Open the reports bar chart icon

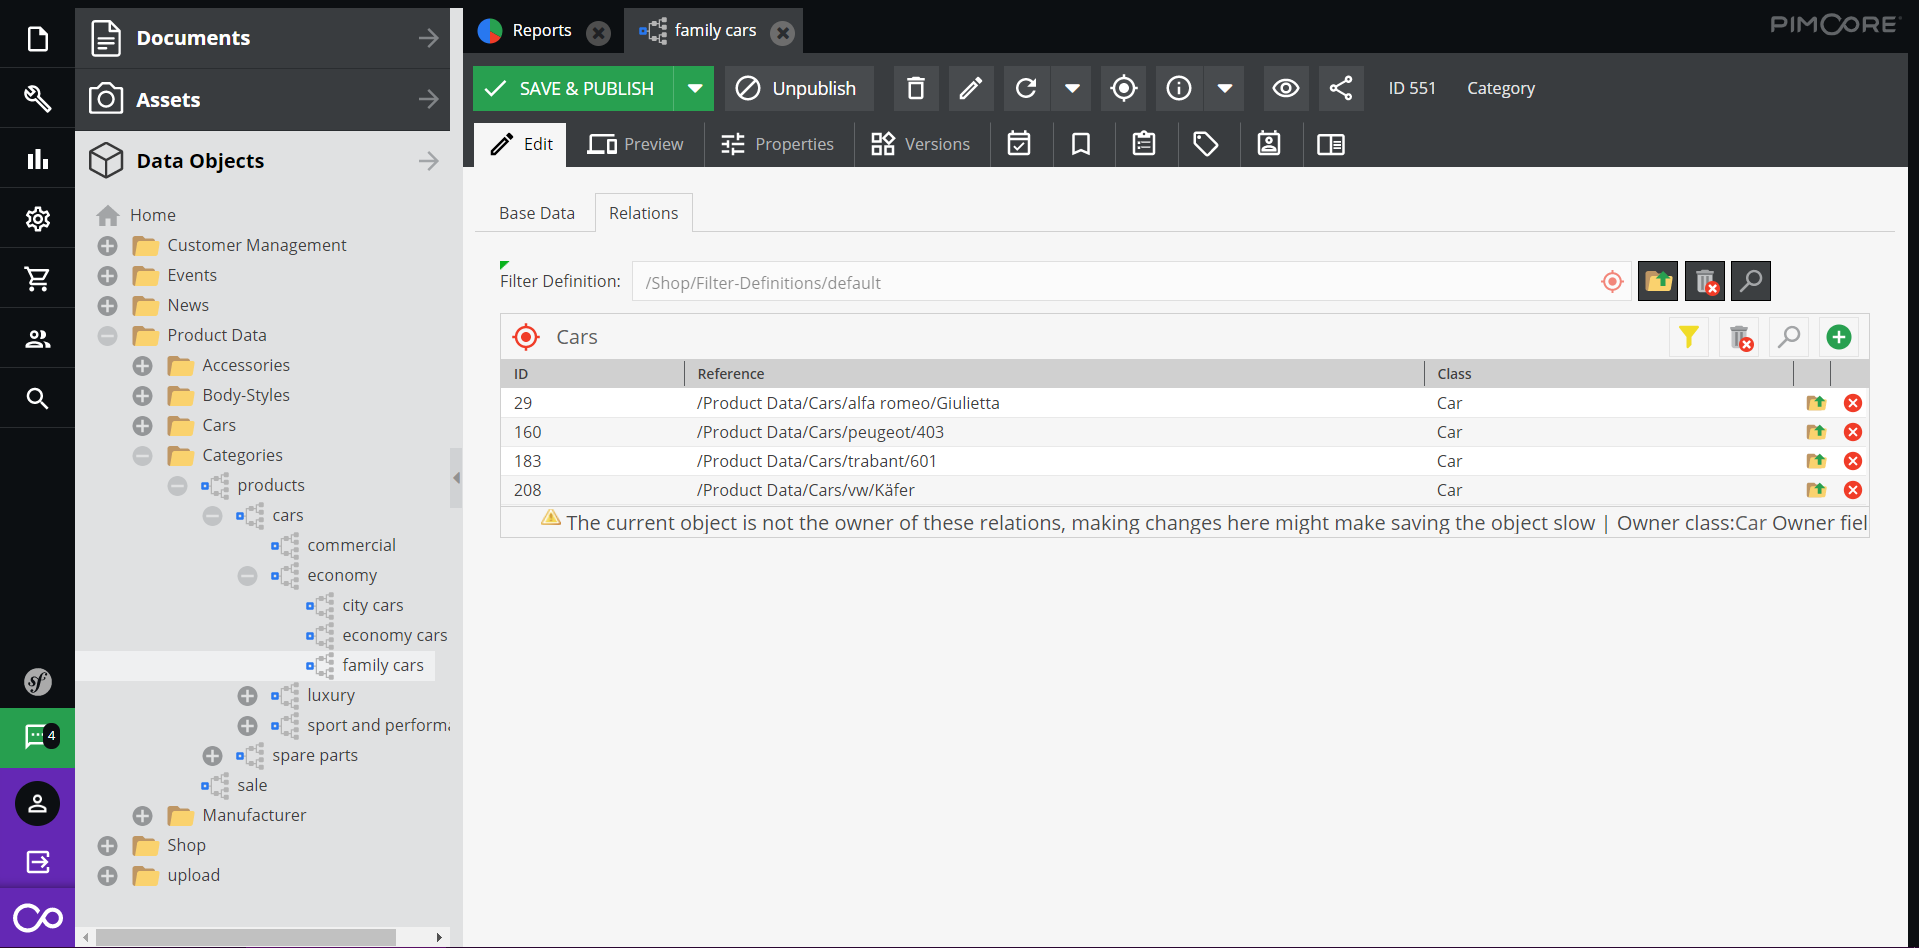coord(37,158)
